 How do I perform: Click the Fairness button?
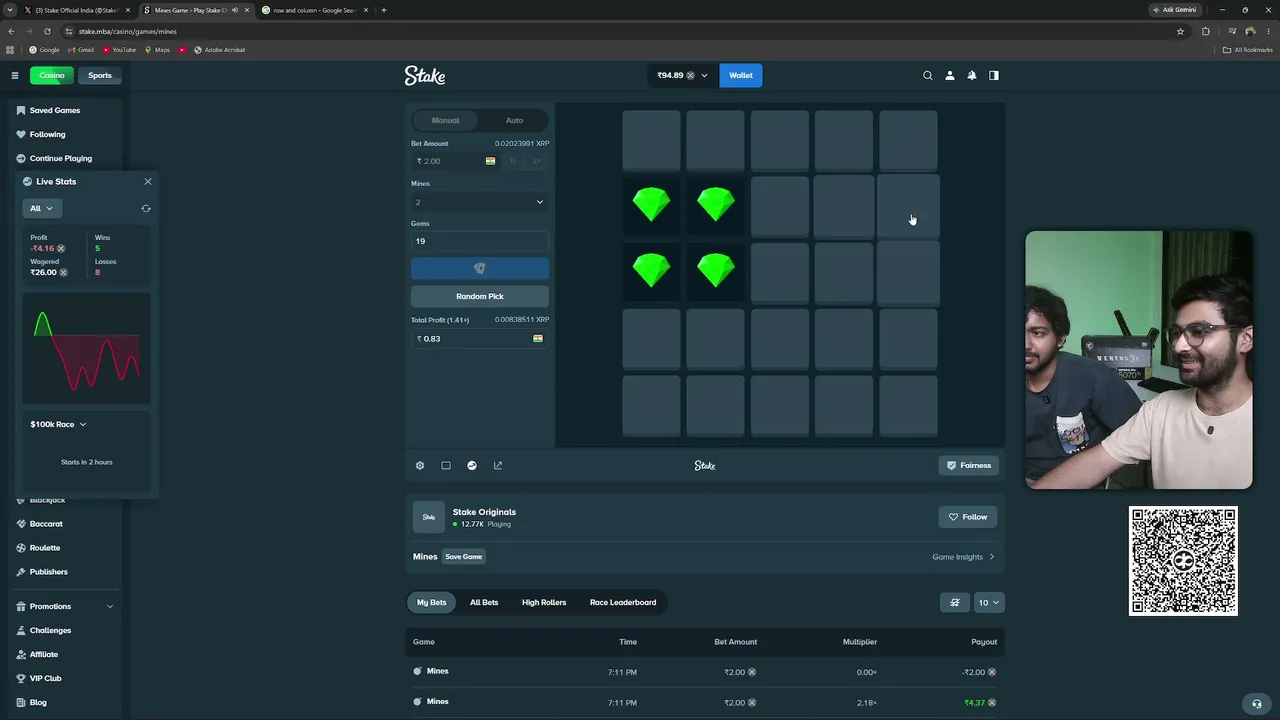tap(969, 465)
